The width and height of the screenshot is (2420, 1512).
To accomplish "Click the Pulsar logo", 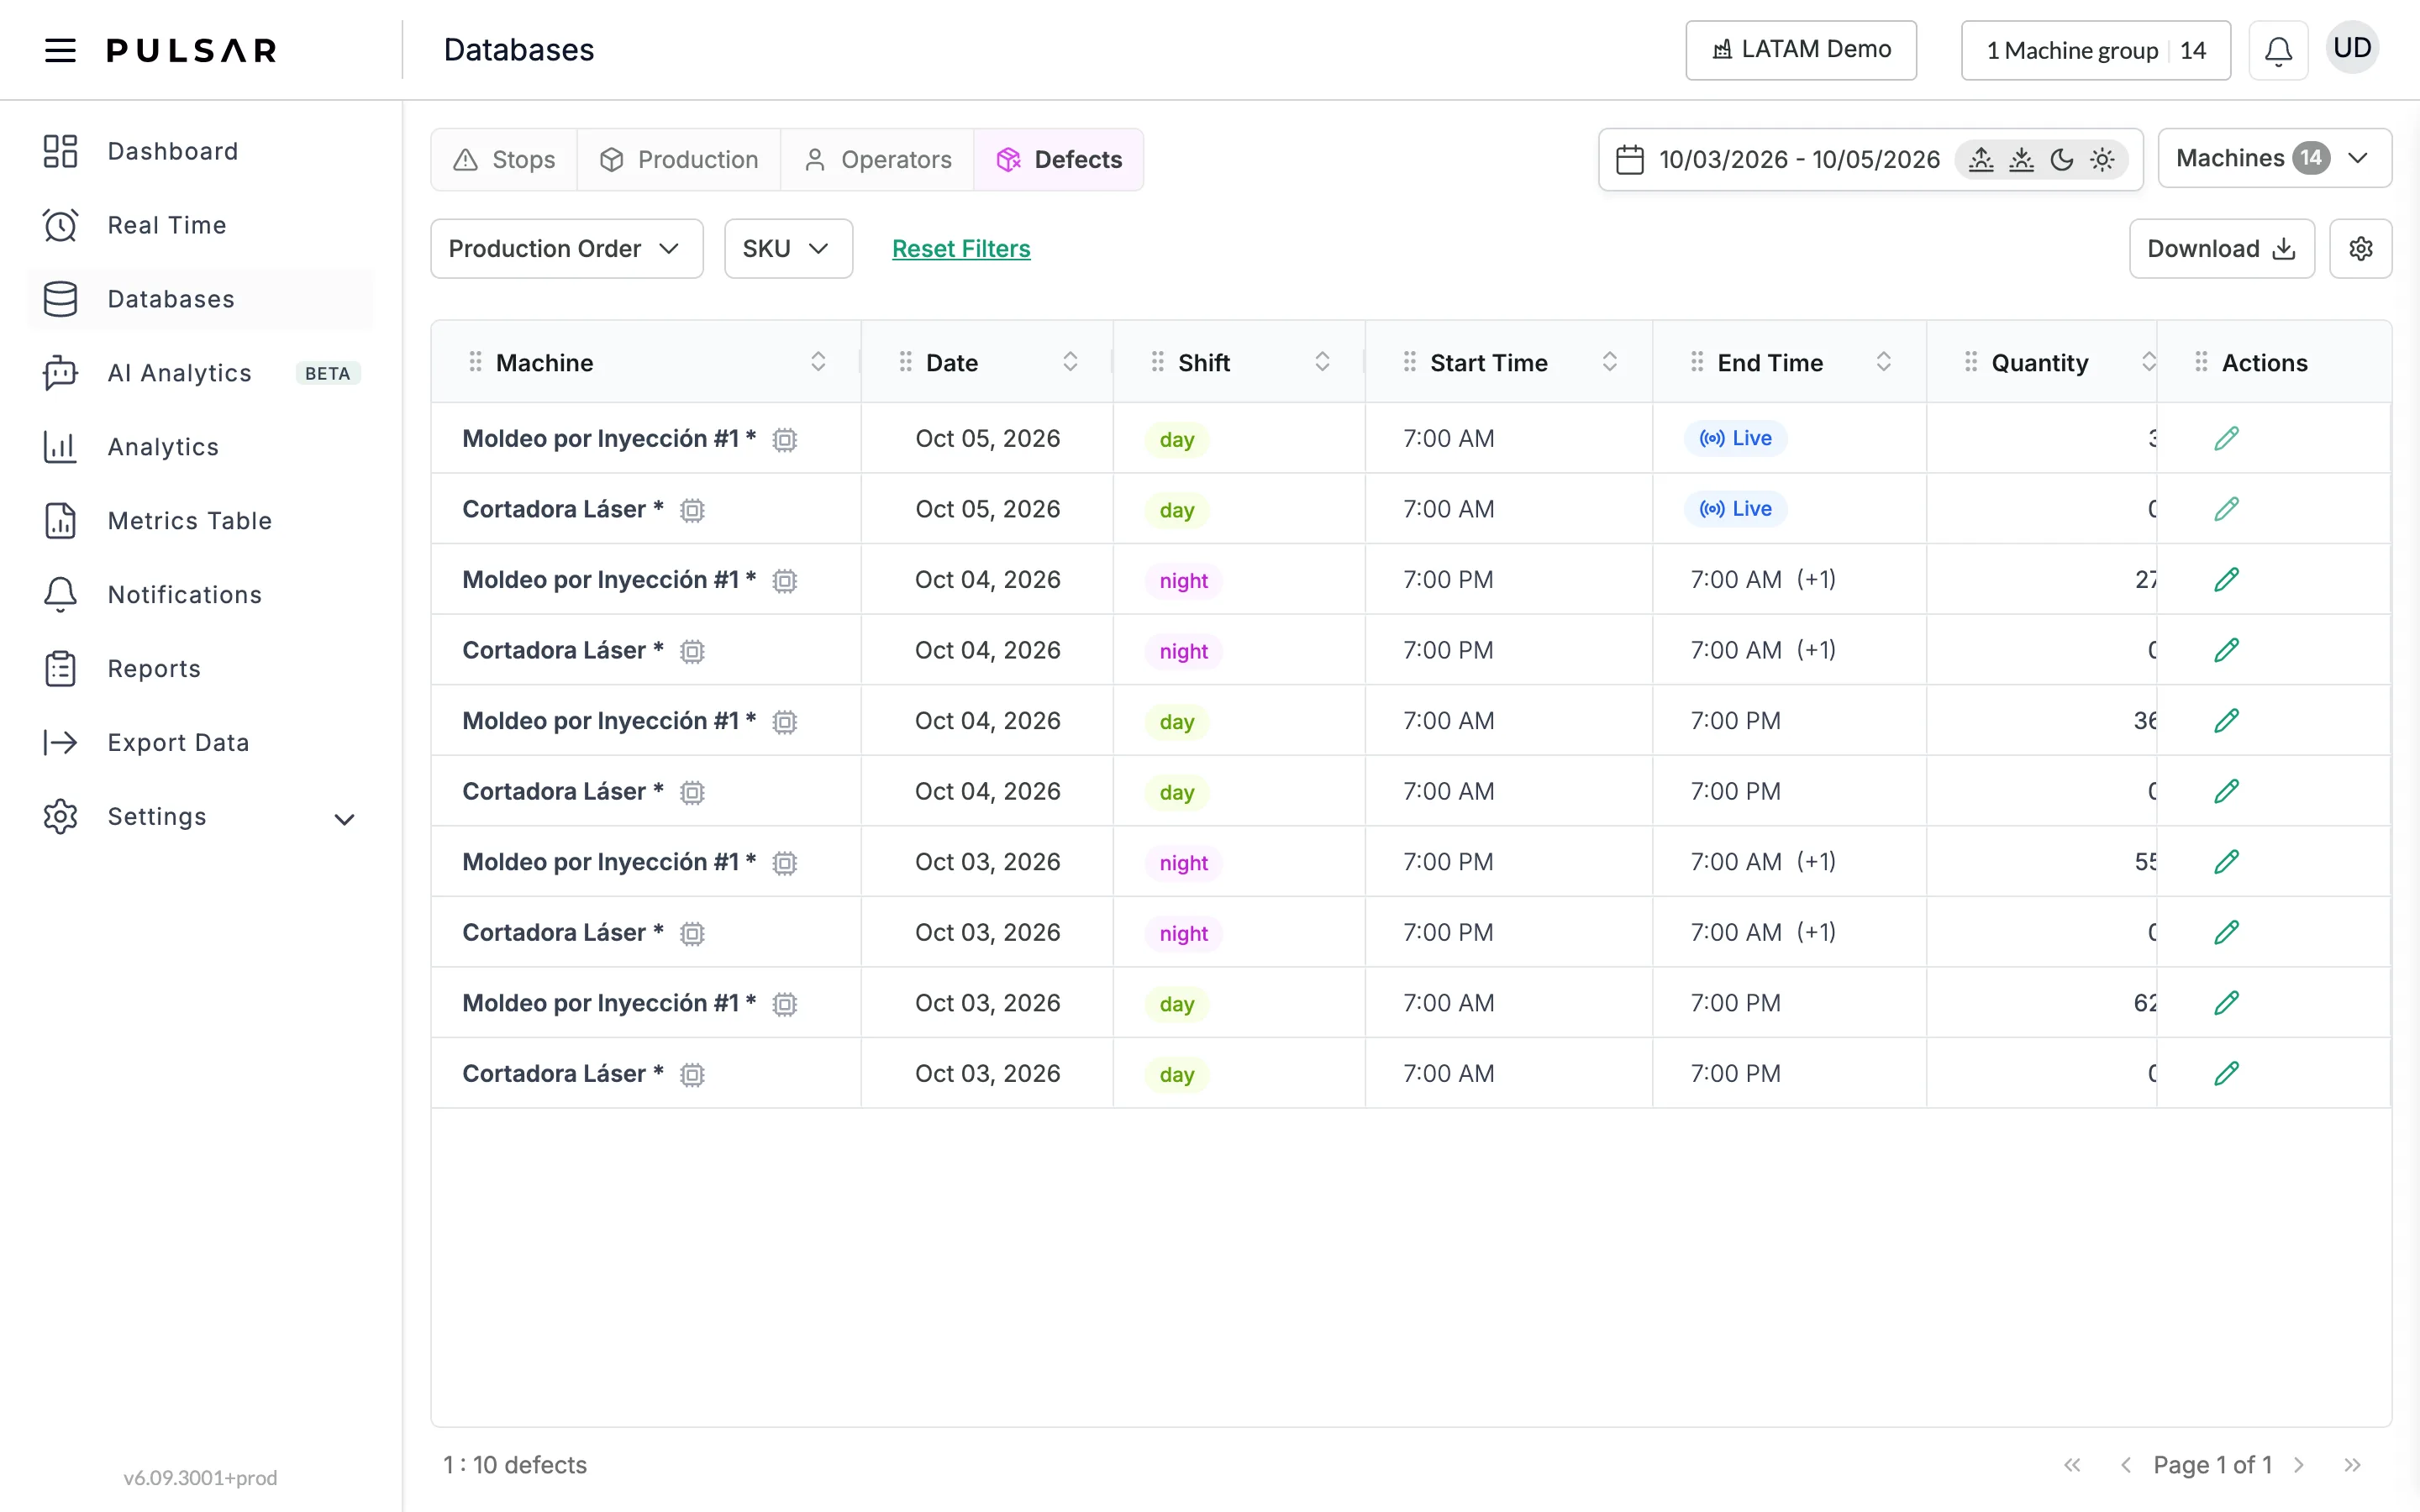I will tap(191, 50).
